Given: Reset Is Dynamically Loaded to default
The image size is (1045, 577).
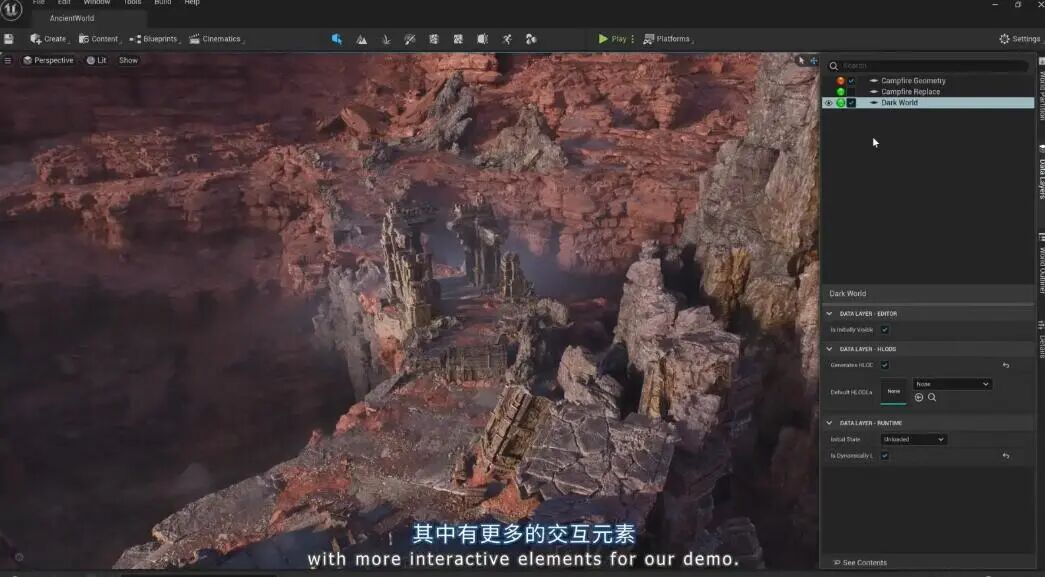Looking at the screenshot, I should point(1006,456).
